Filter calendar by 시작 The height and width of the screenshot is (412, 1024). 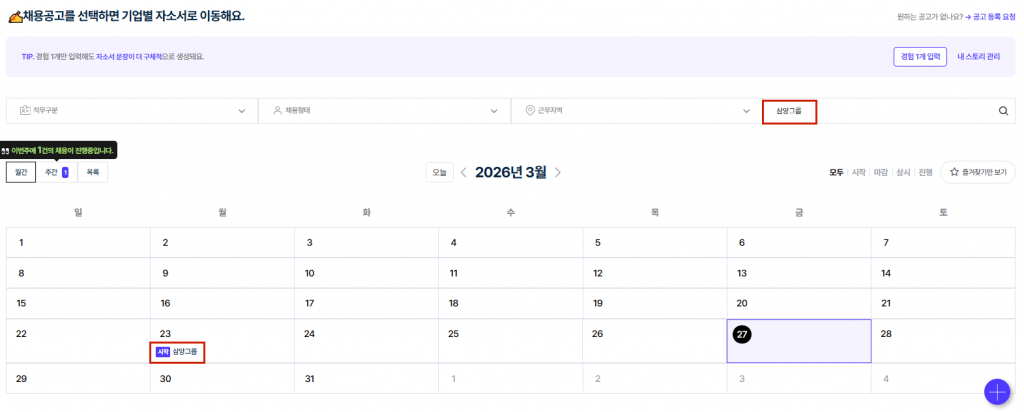tap(858, 172)
